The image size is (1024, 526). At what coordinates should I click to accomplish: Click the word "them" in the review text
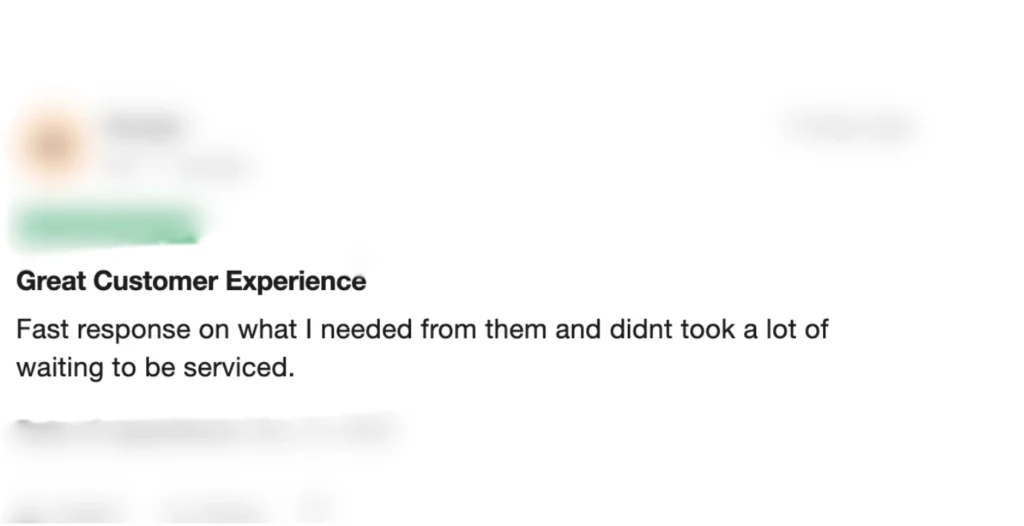point(516,329)
